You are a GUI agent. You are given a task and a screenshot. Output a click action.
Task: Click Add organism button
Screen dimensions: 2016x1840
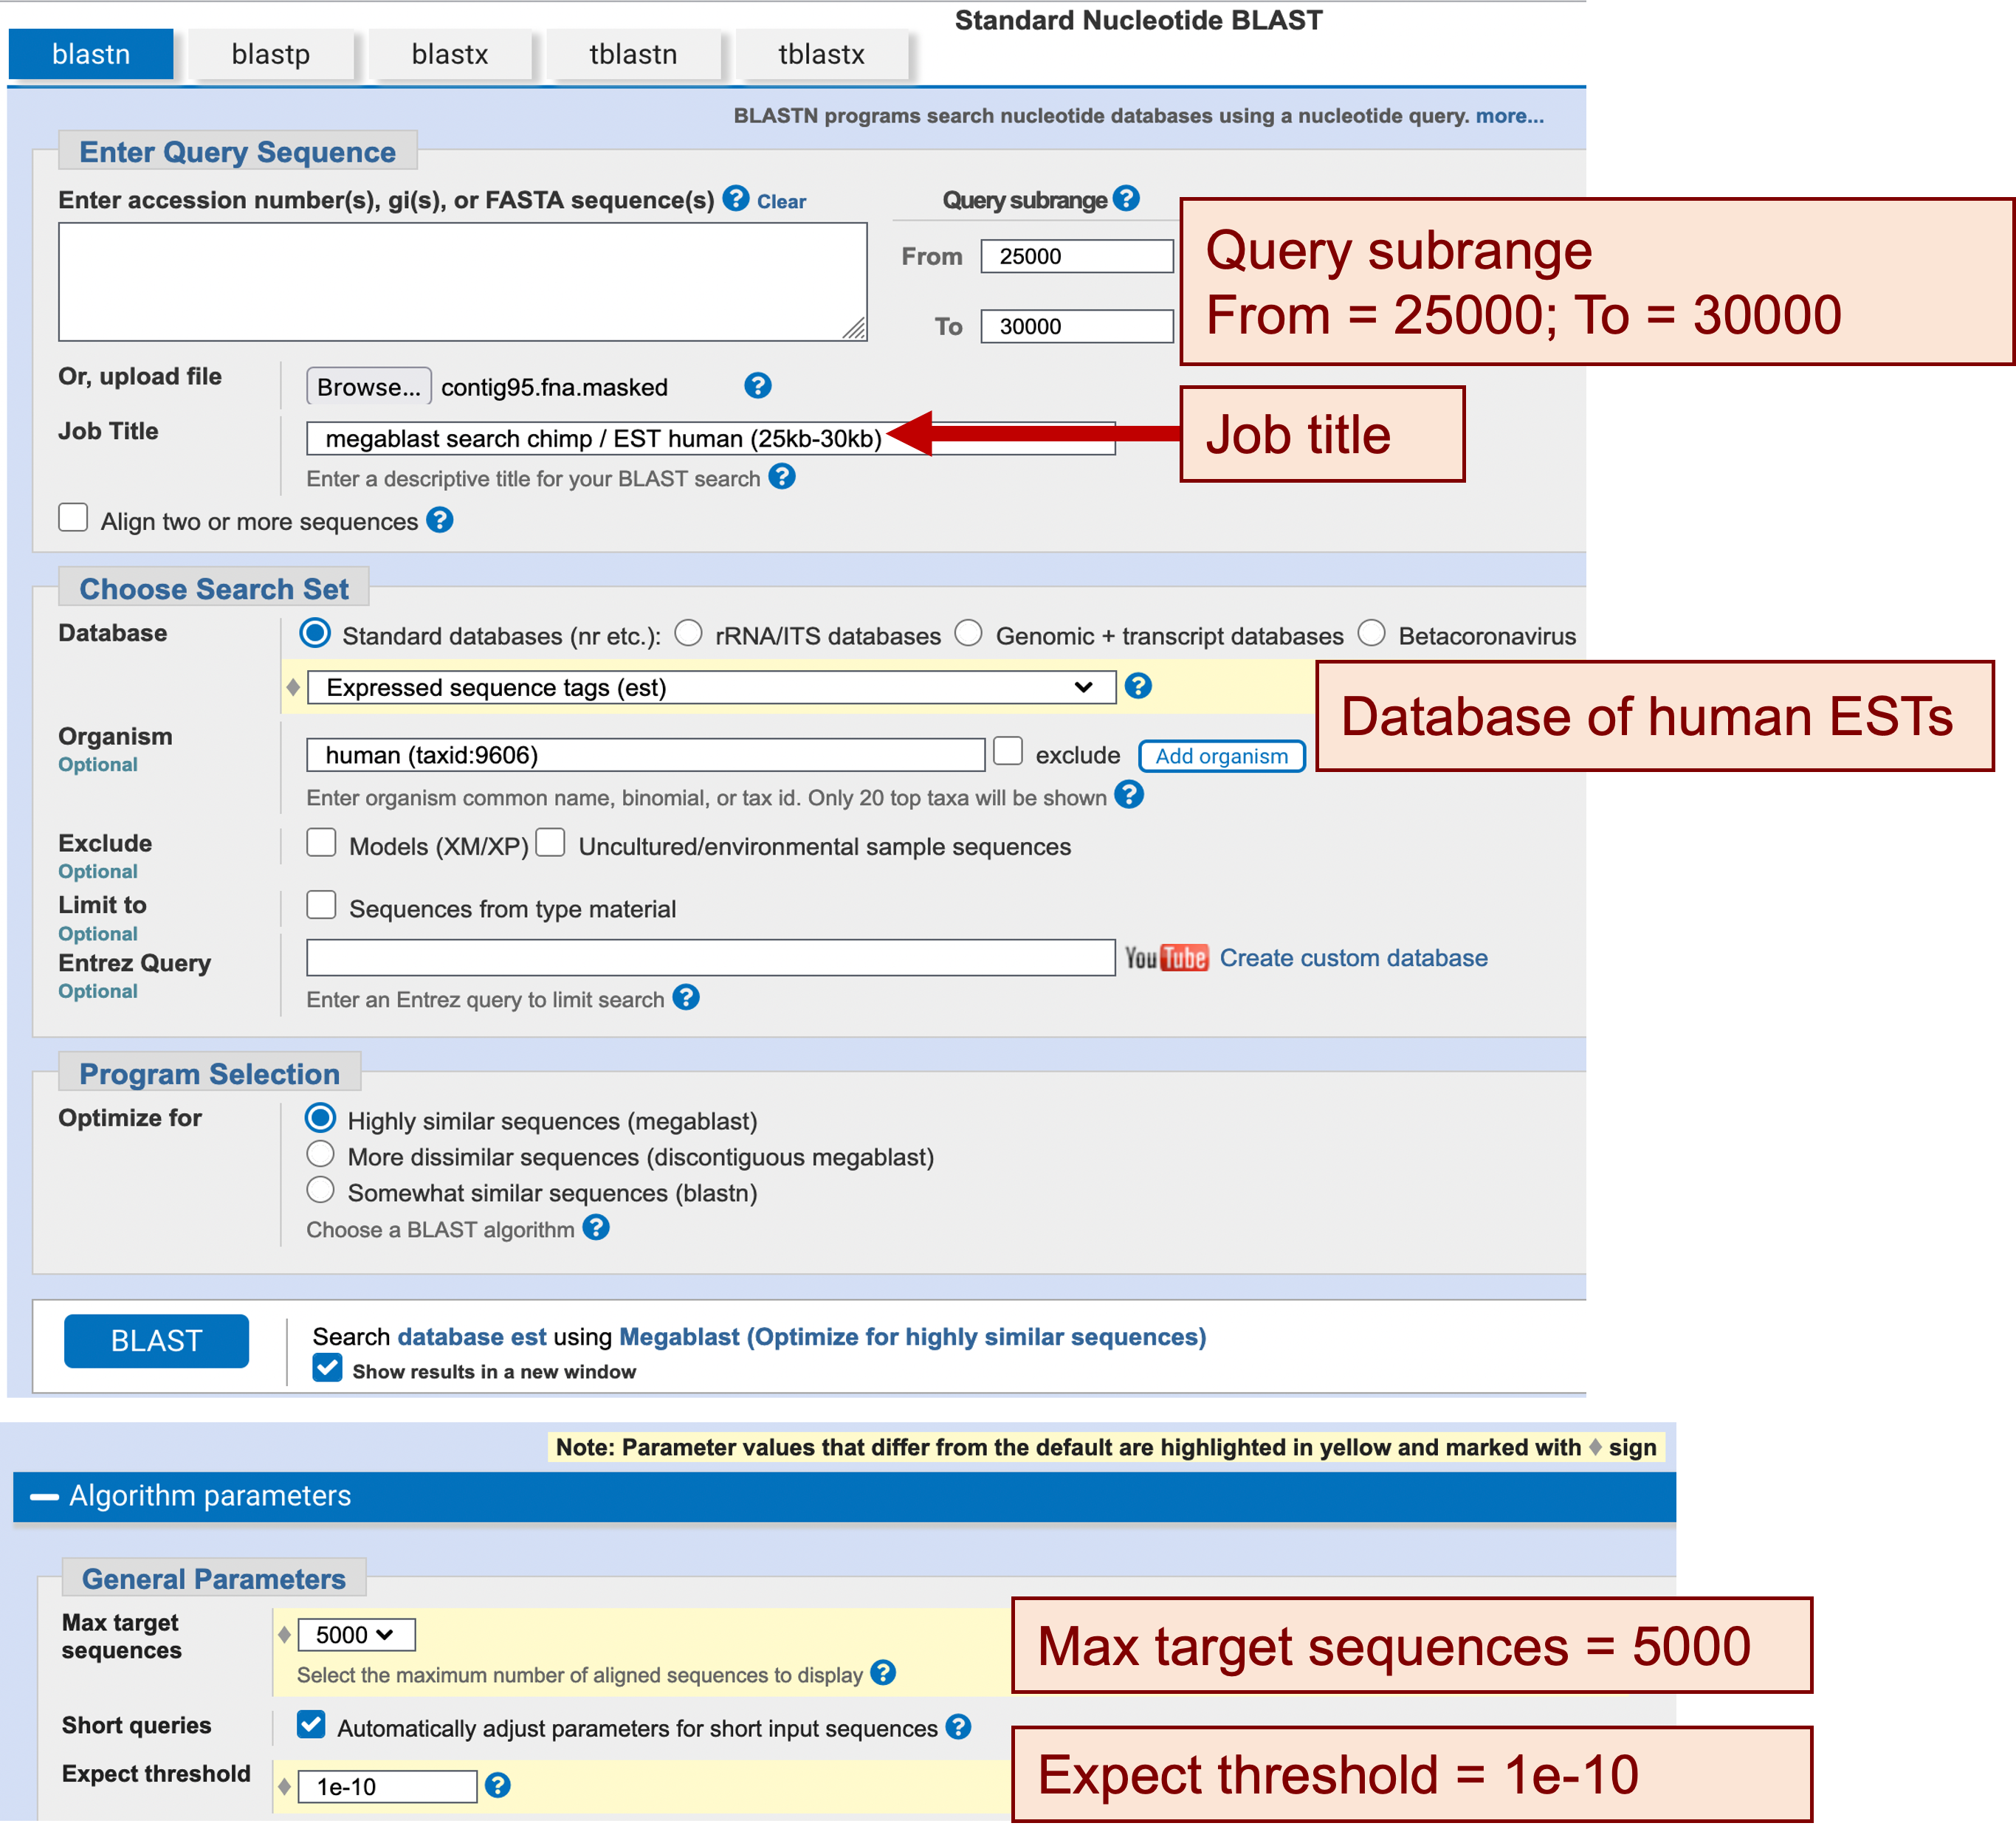click(x=1222, y=756)
